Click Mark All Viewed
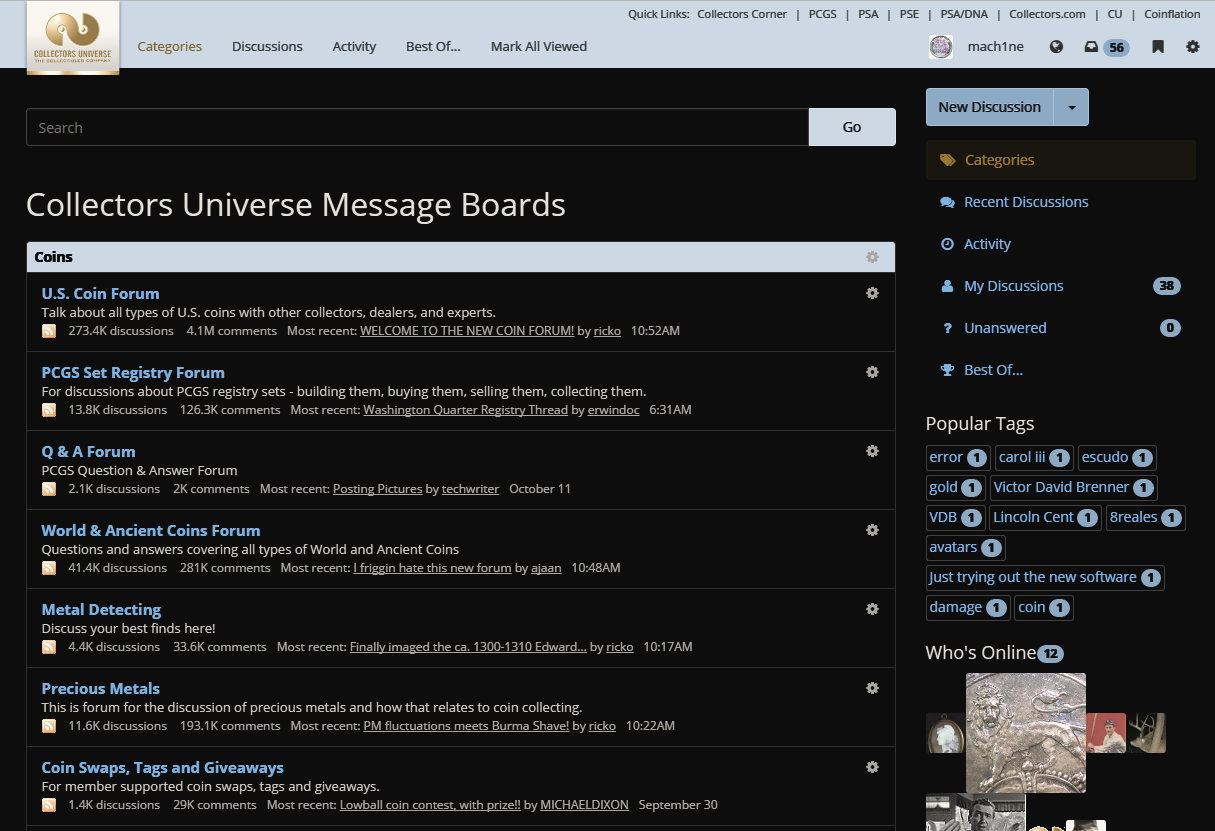This screenshot has height=831, width=1215. coord(539,46)
